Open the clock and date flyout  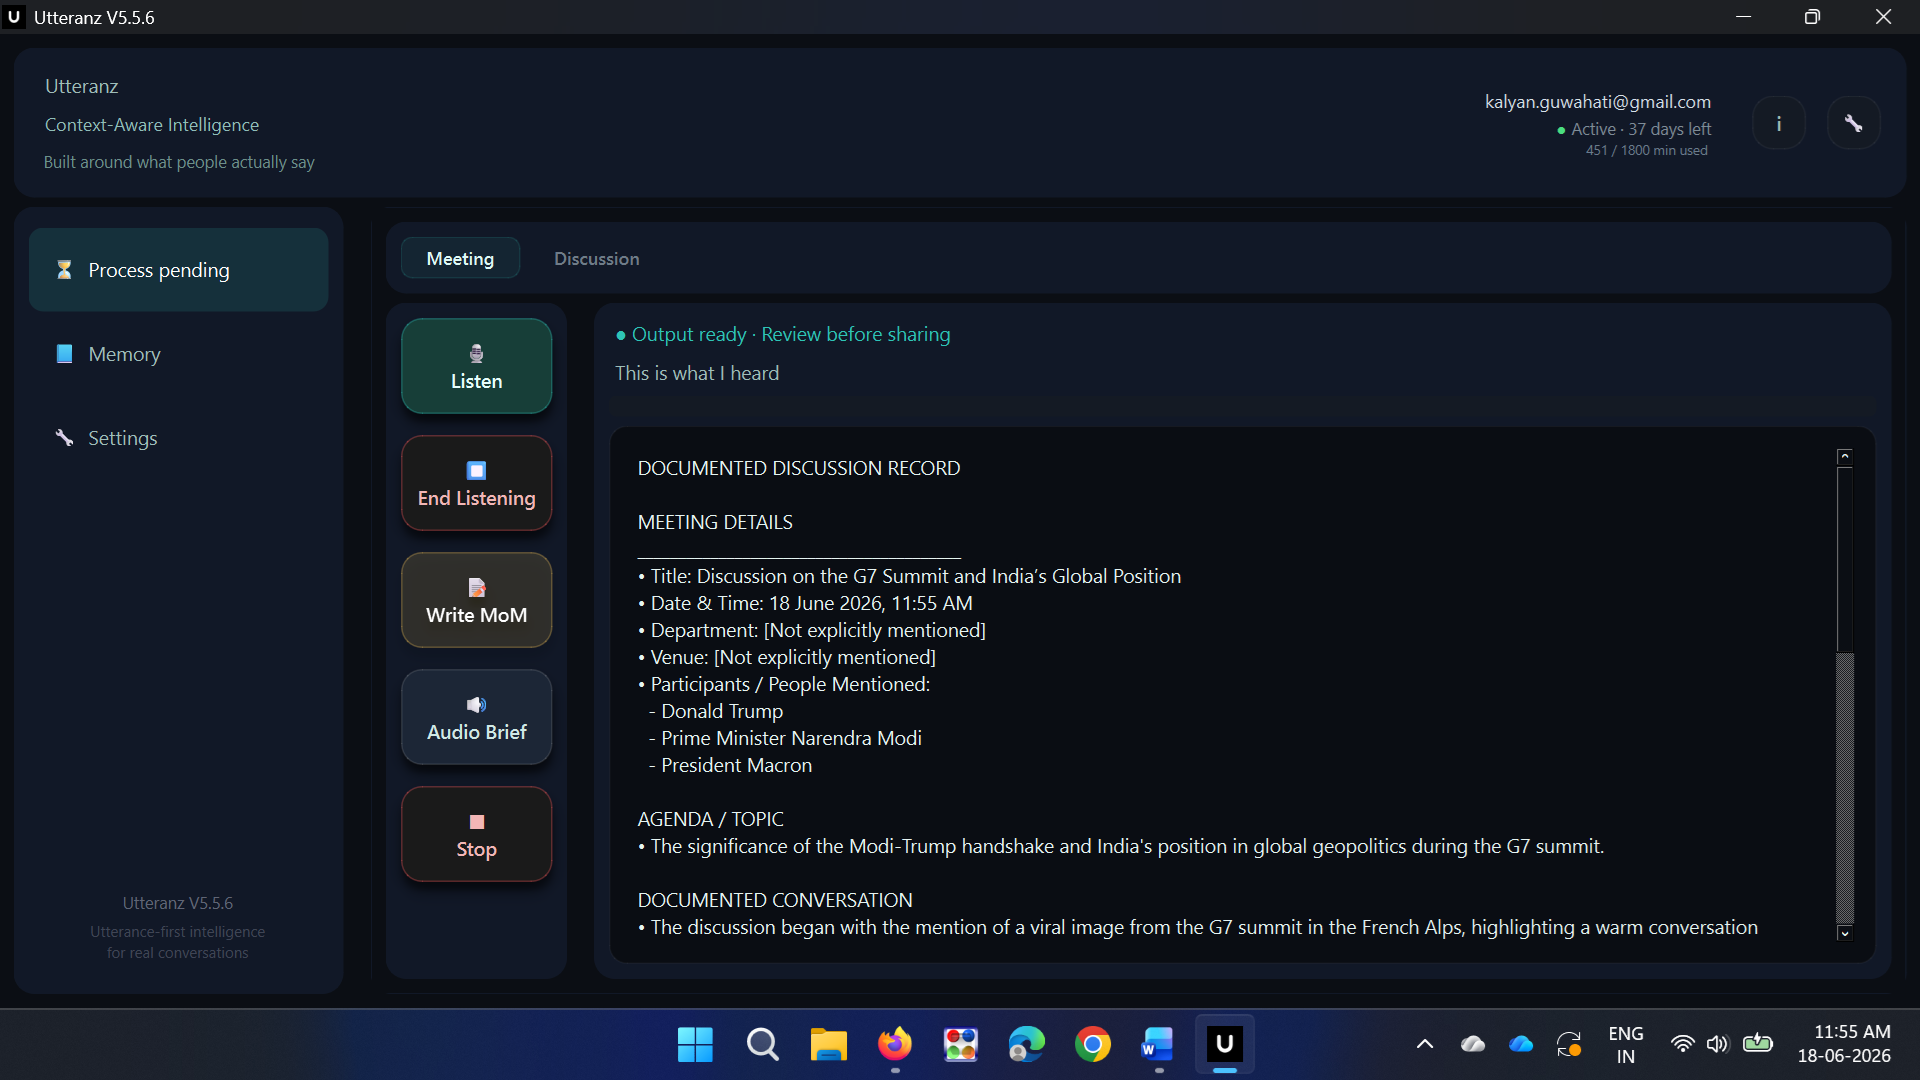coord(1845,1045)
